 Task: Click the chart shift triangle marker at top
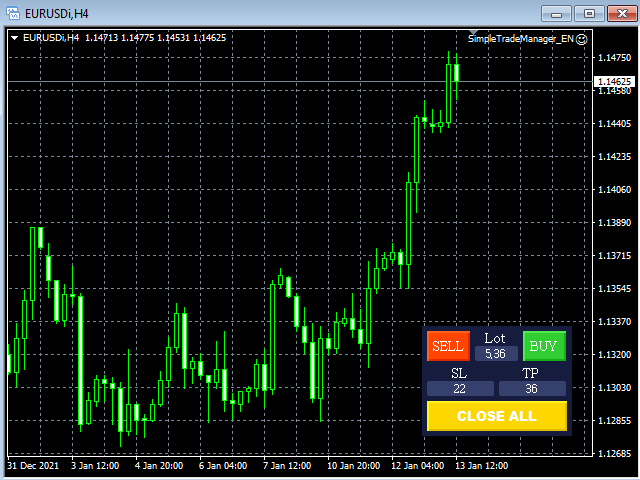(473, 32)
